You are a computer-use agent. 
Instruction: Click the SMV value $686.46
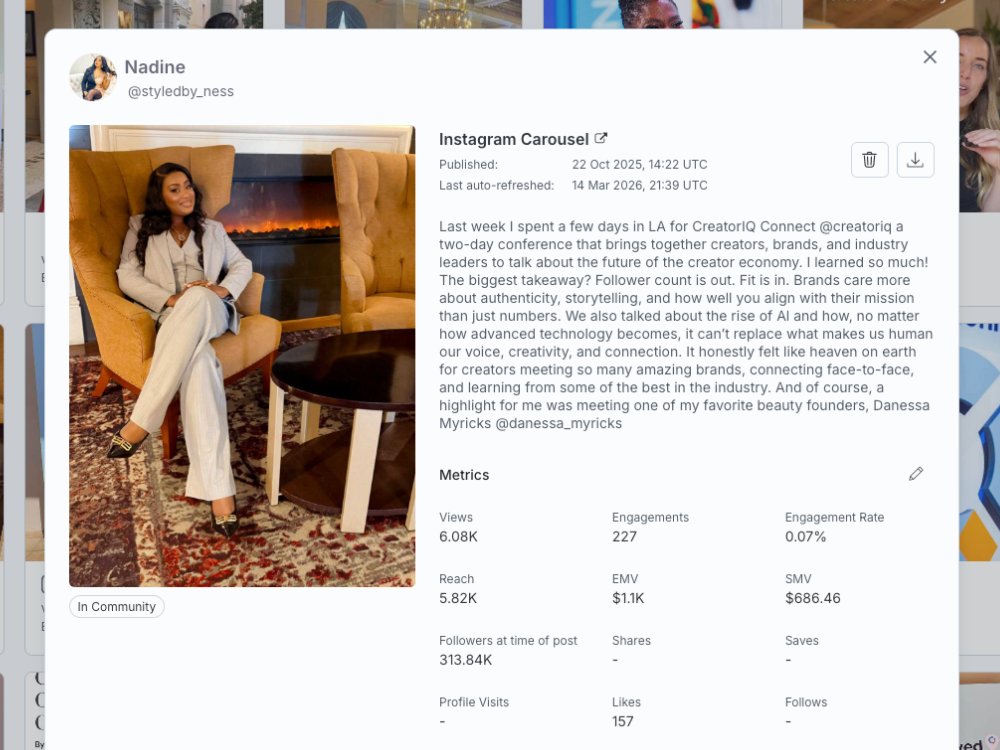(x=812, y=598)
